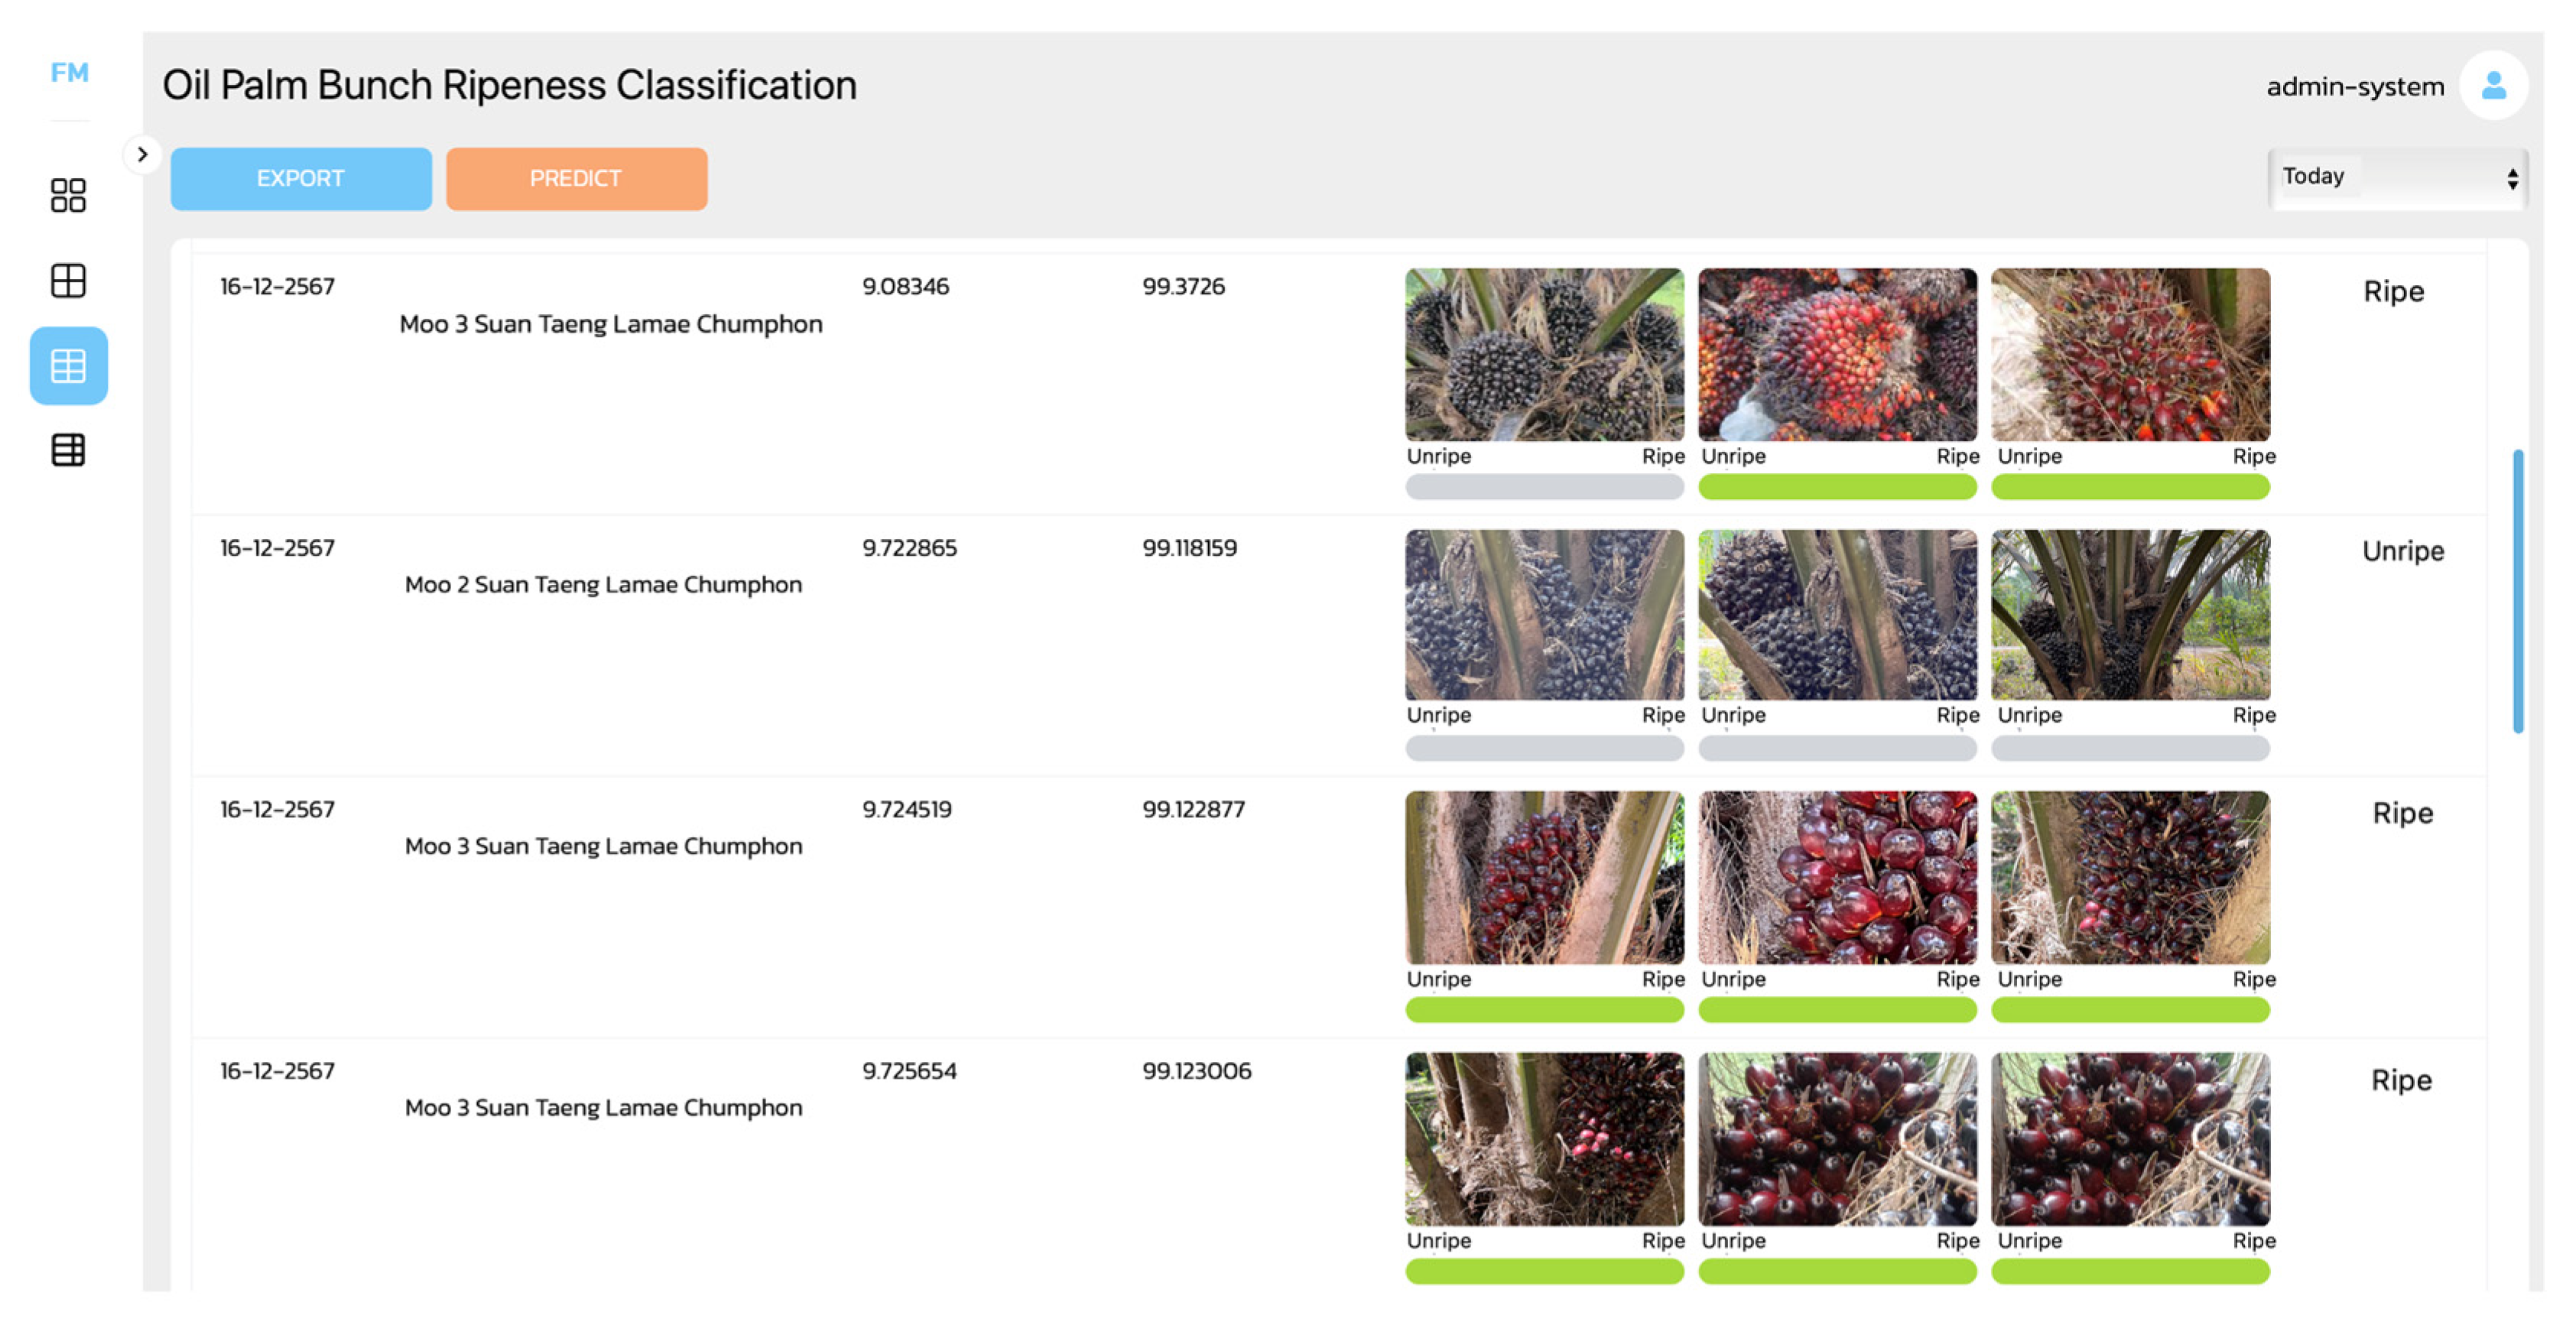Click the admin-system username label
The height and width of the screenshot is (1341, 2576).
2354,87
